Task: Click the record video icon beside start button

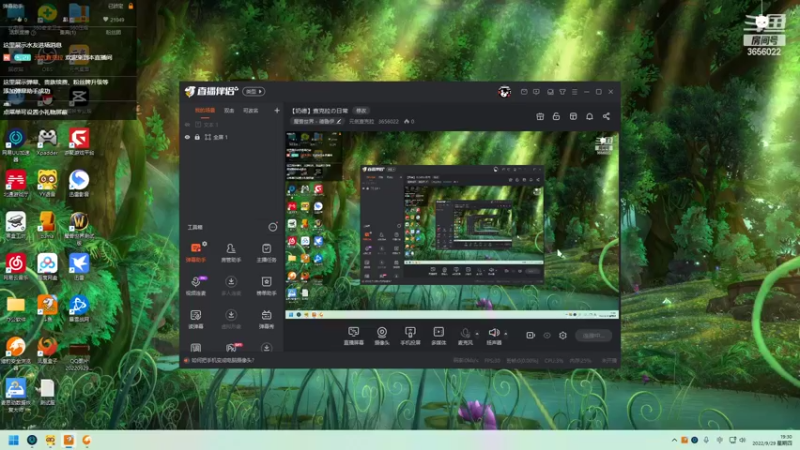Action: pos(531,335)
